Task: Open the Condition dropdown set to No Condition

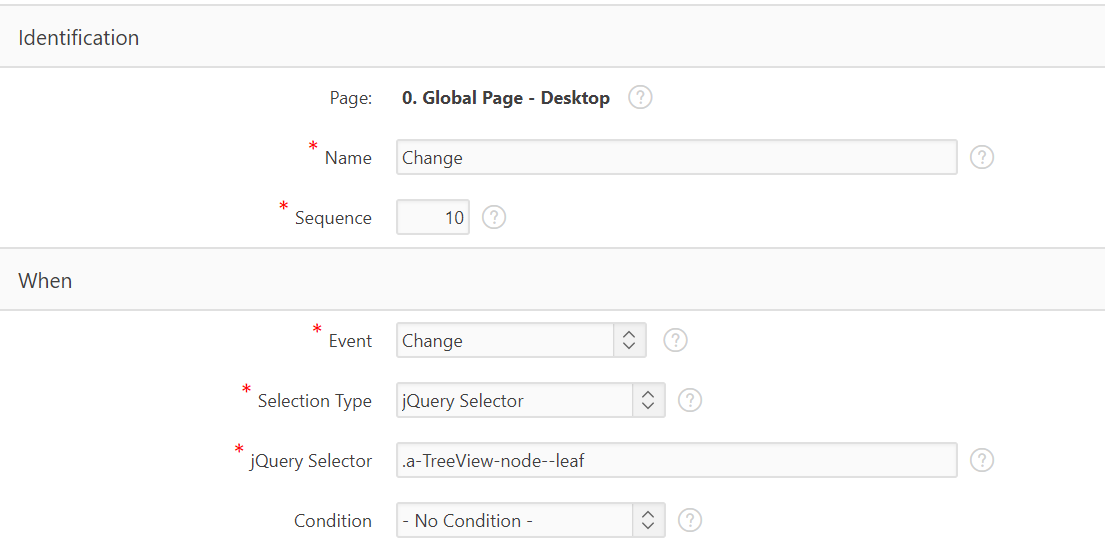Action: (x=531, y=521)
